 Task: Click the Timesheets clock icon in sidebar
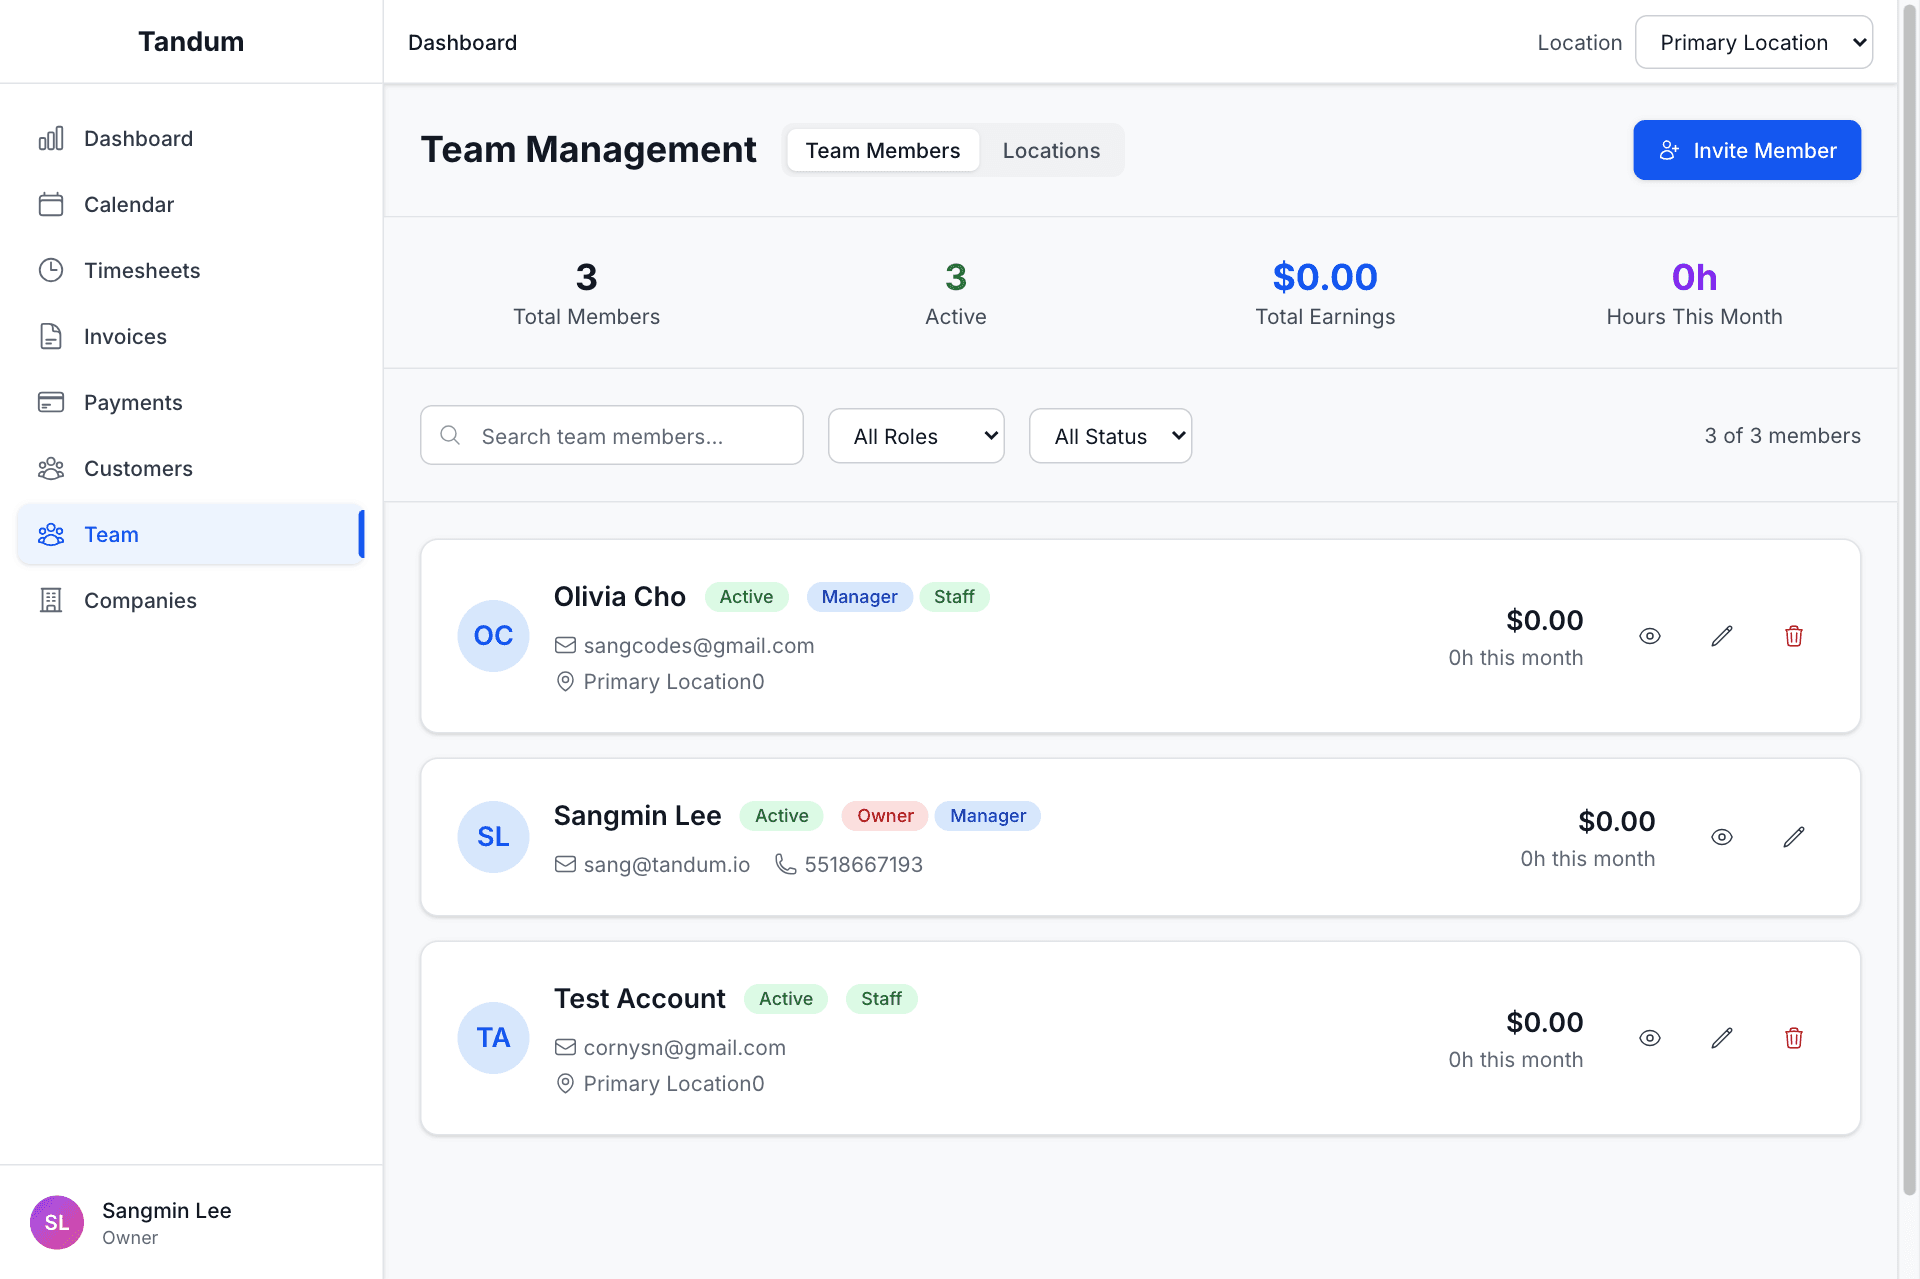click(51, 270)
